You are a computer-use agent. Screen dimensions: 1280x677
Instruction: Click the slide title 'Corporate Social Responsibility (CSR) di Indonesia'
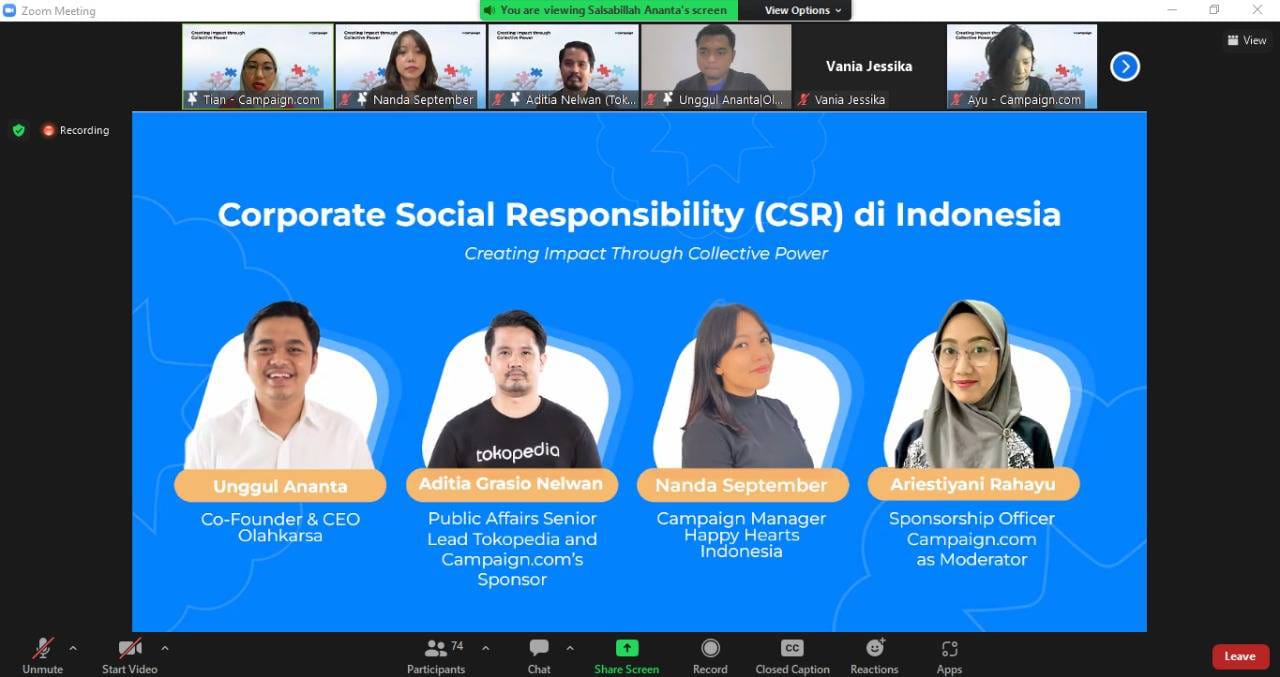point(639,215)
